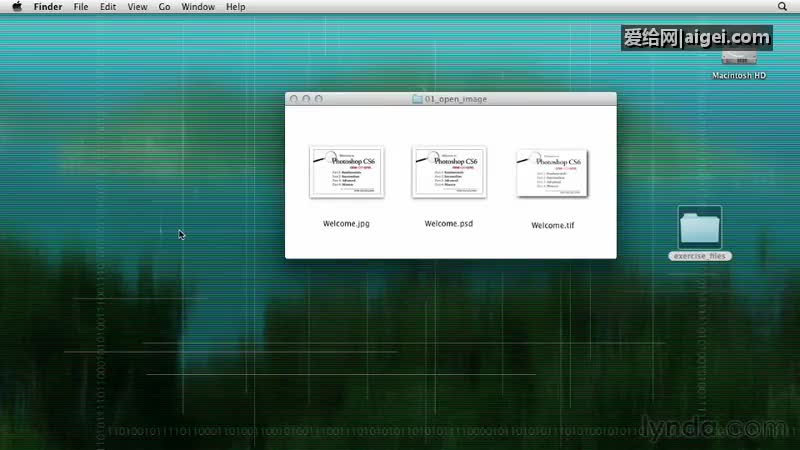Screen dimensions: 800x450
Task: Close the 01_open_image Finder window
Action: (294, 99)
